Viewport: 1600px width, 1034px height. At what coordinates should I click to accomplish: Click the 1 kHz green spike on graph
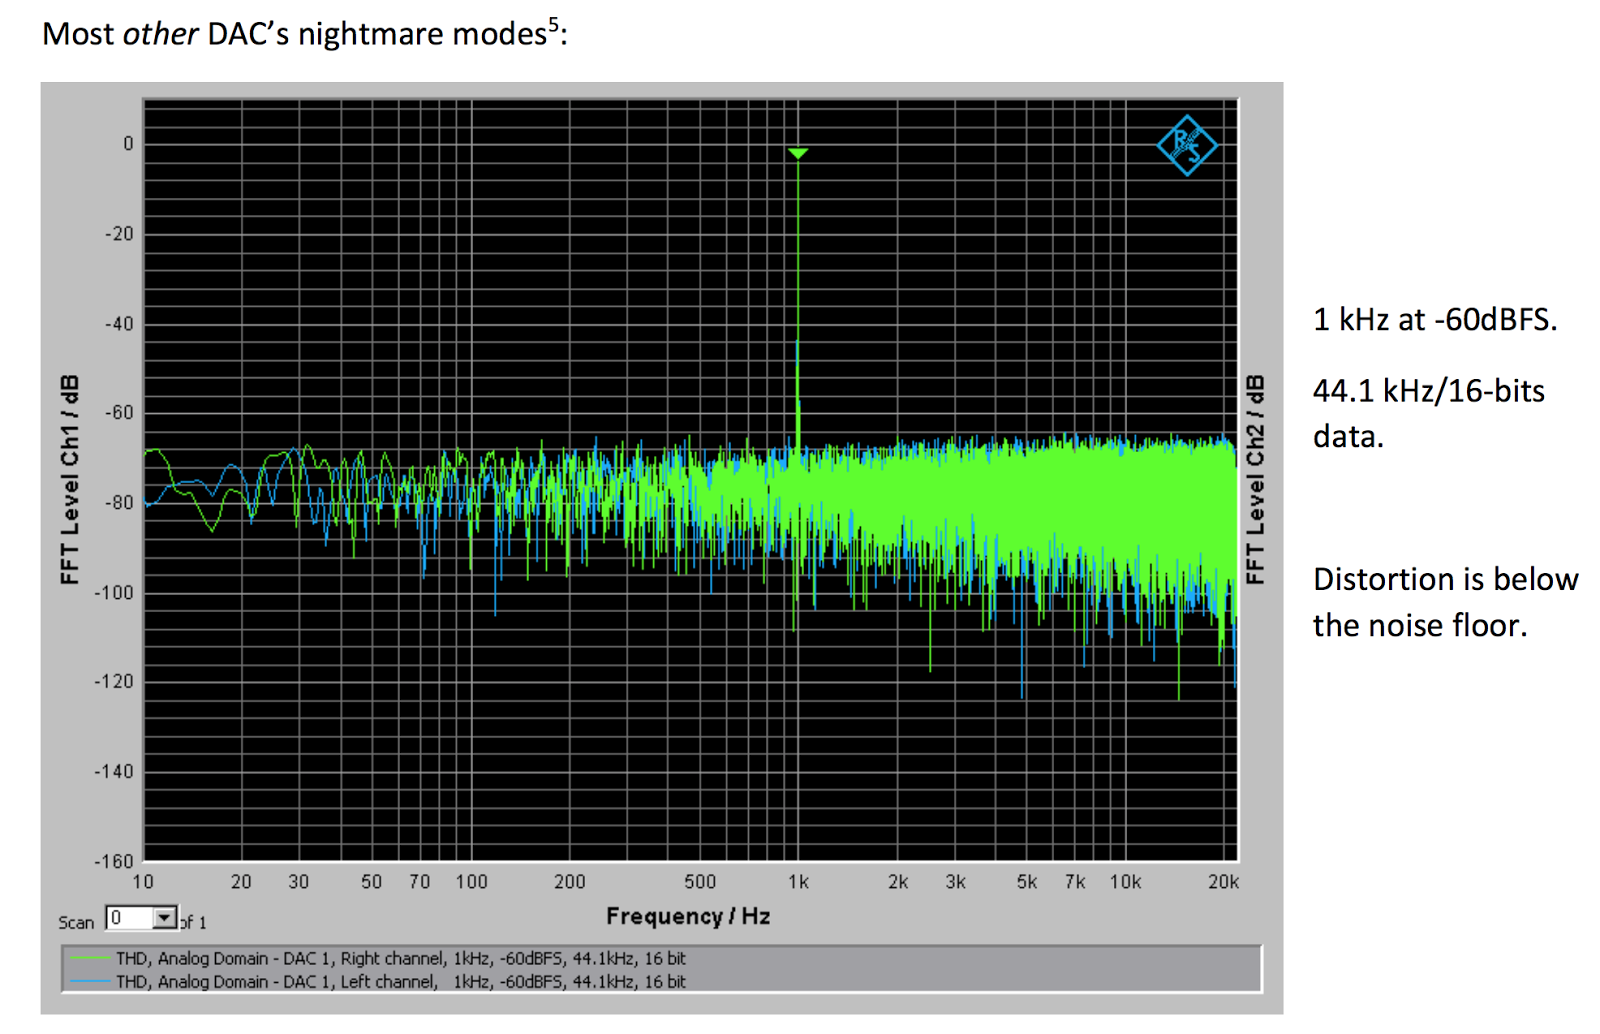[x=797, y=300]
